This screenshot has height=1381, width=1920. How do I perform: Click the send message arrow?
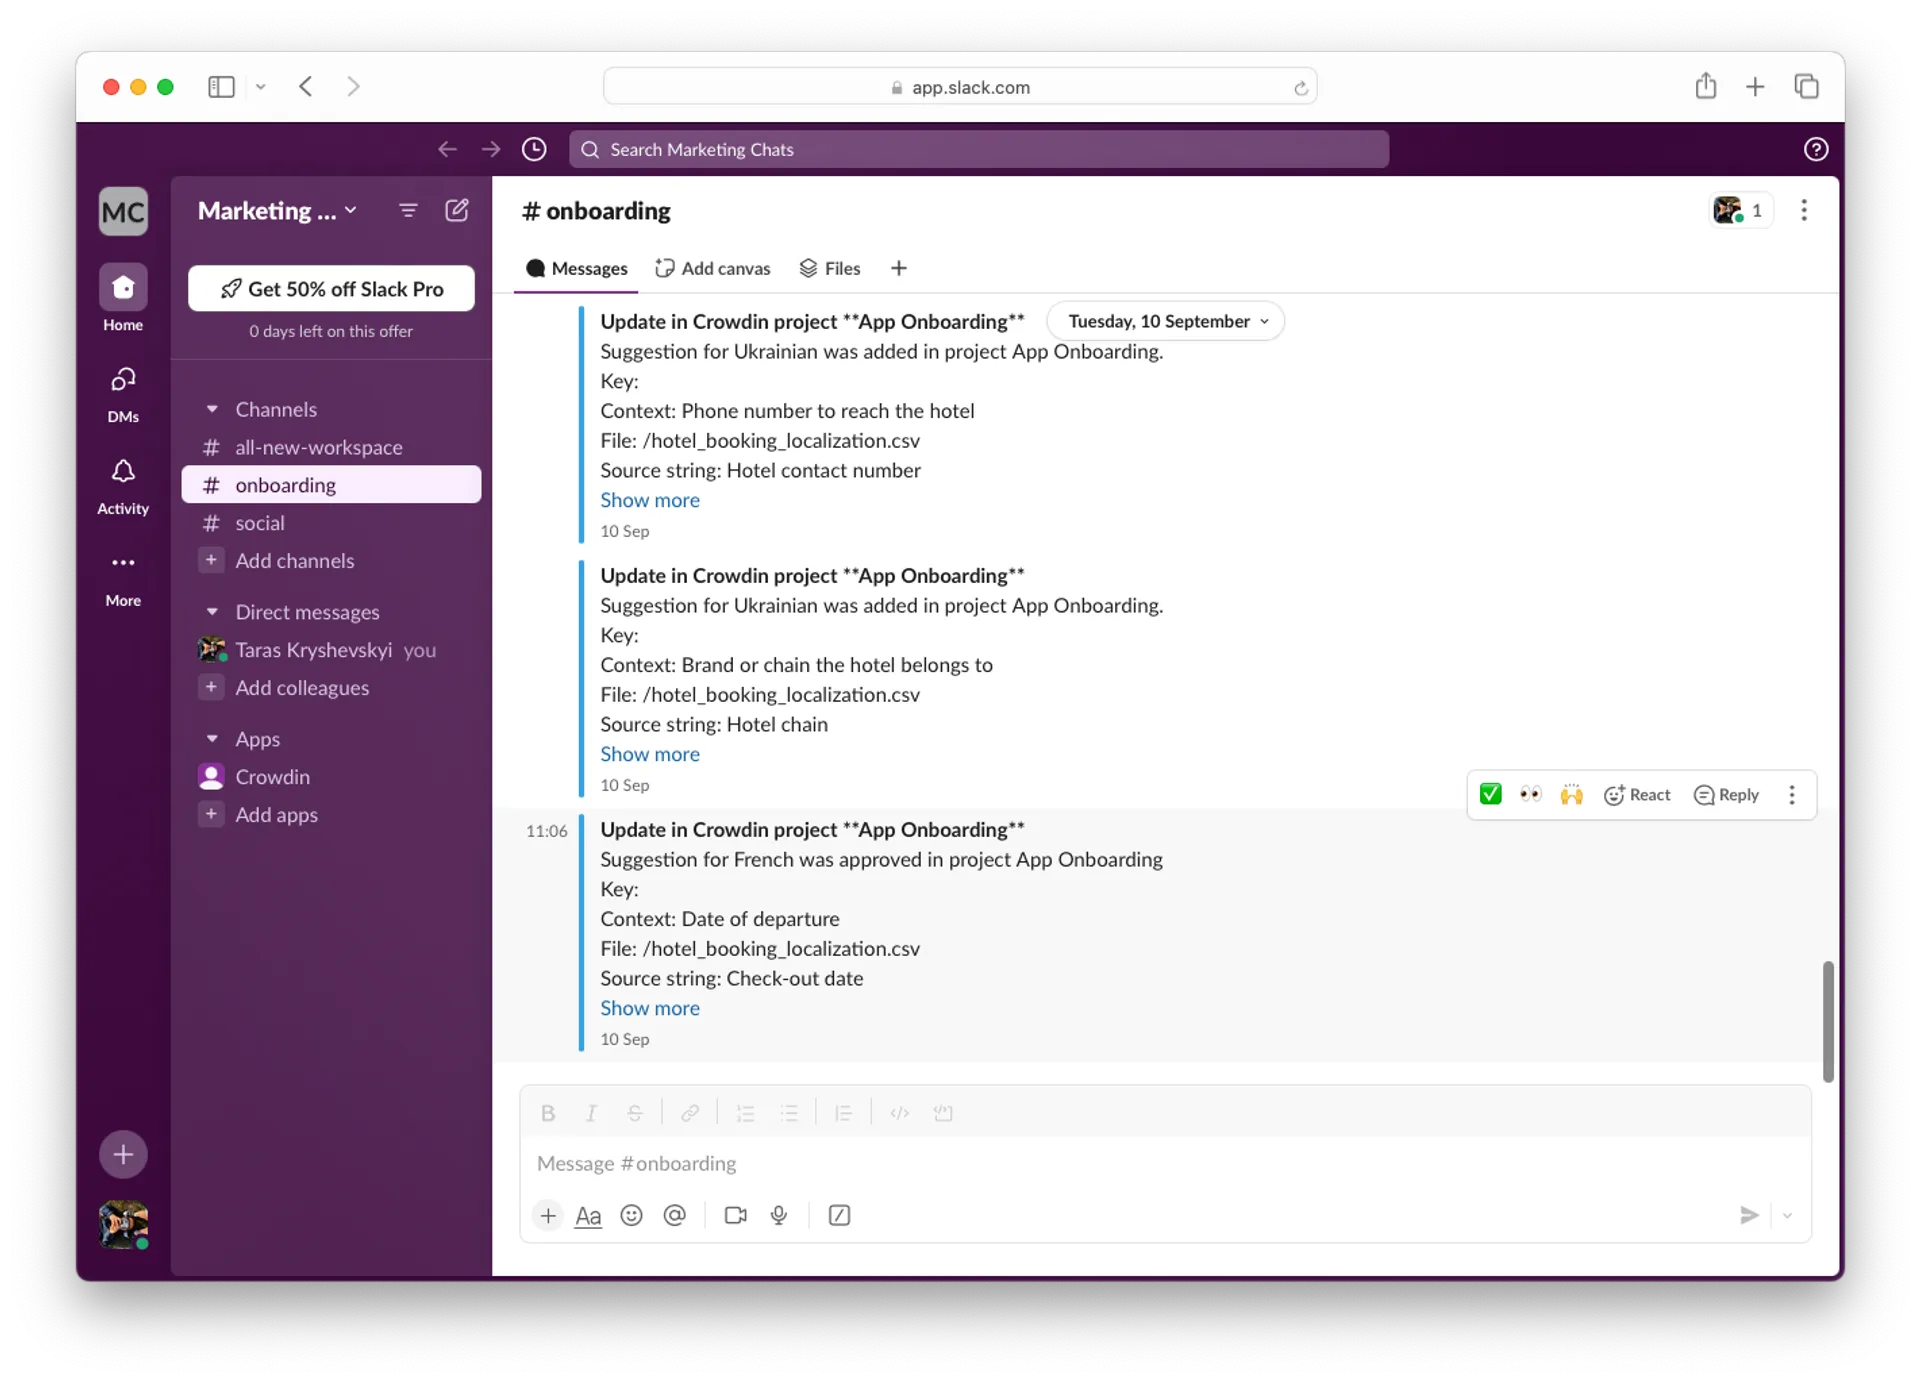point(1749,1215)
